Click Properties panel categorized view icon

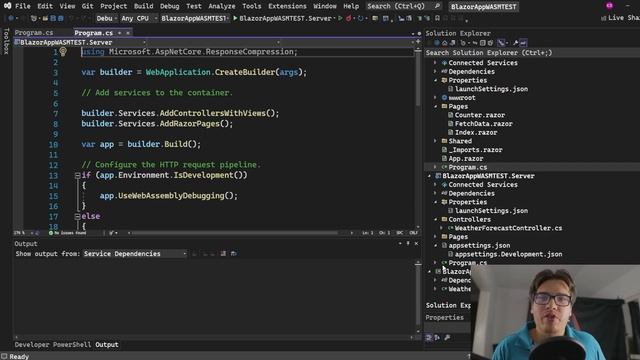point(429,338)
